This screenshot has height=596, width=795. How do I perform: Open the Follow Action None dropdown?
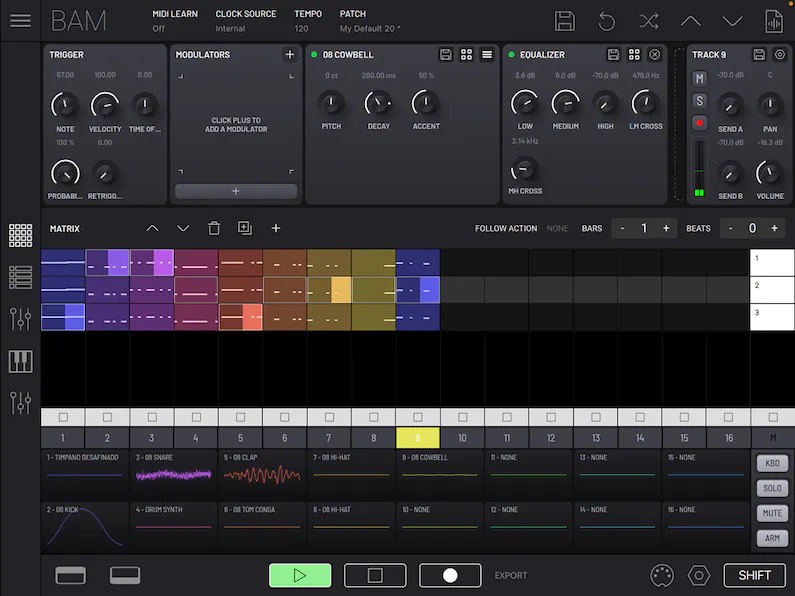coord(557,229)
